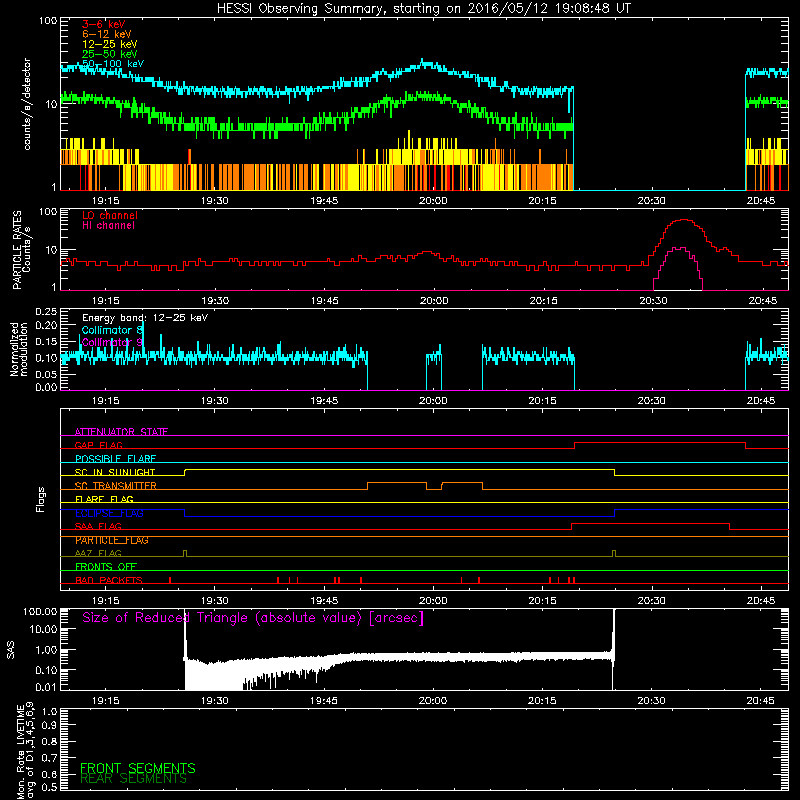This screenshot has height=800, width=800.
Task: Select the orange 6-12 keV legend label
Action: tap(107, 34)
